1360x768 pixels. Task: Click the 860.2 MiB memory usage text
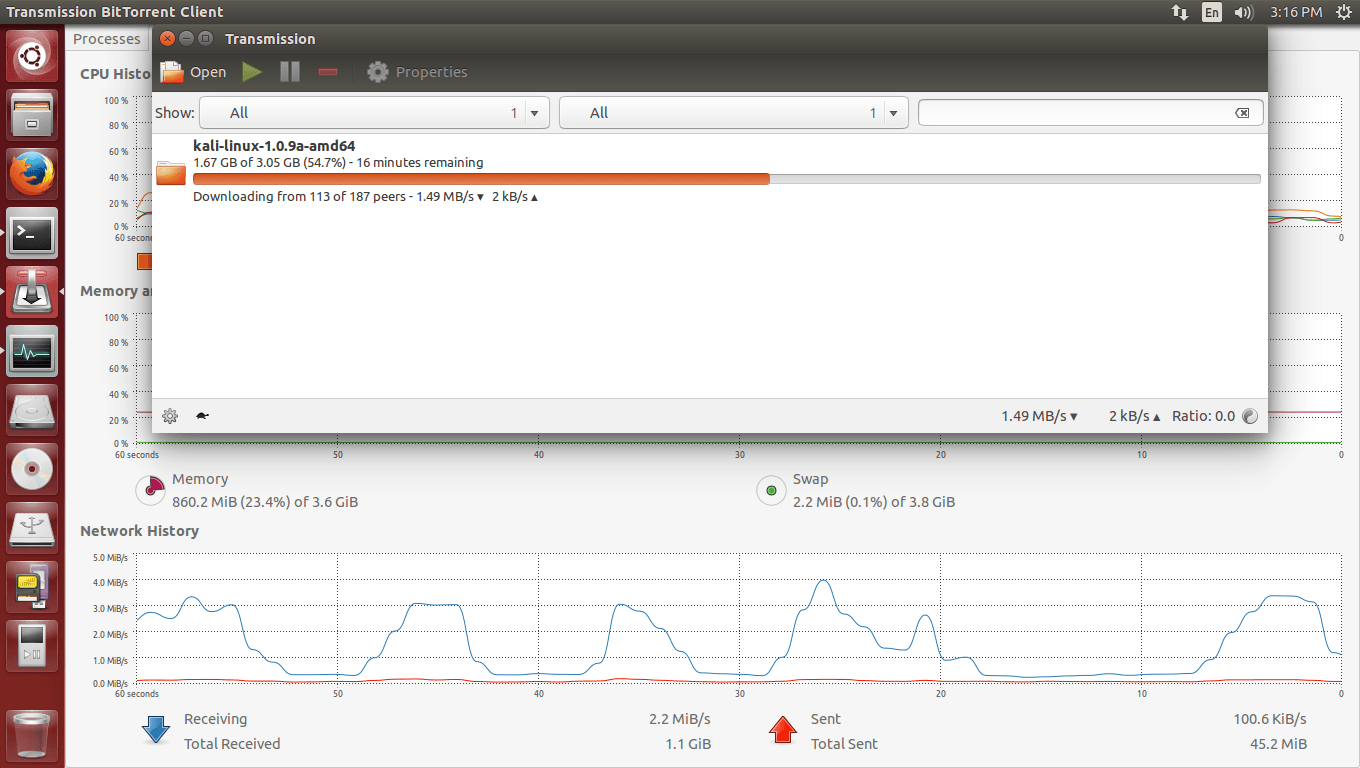click(x=265, y=502)
